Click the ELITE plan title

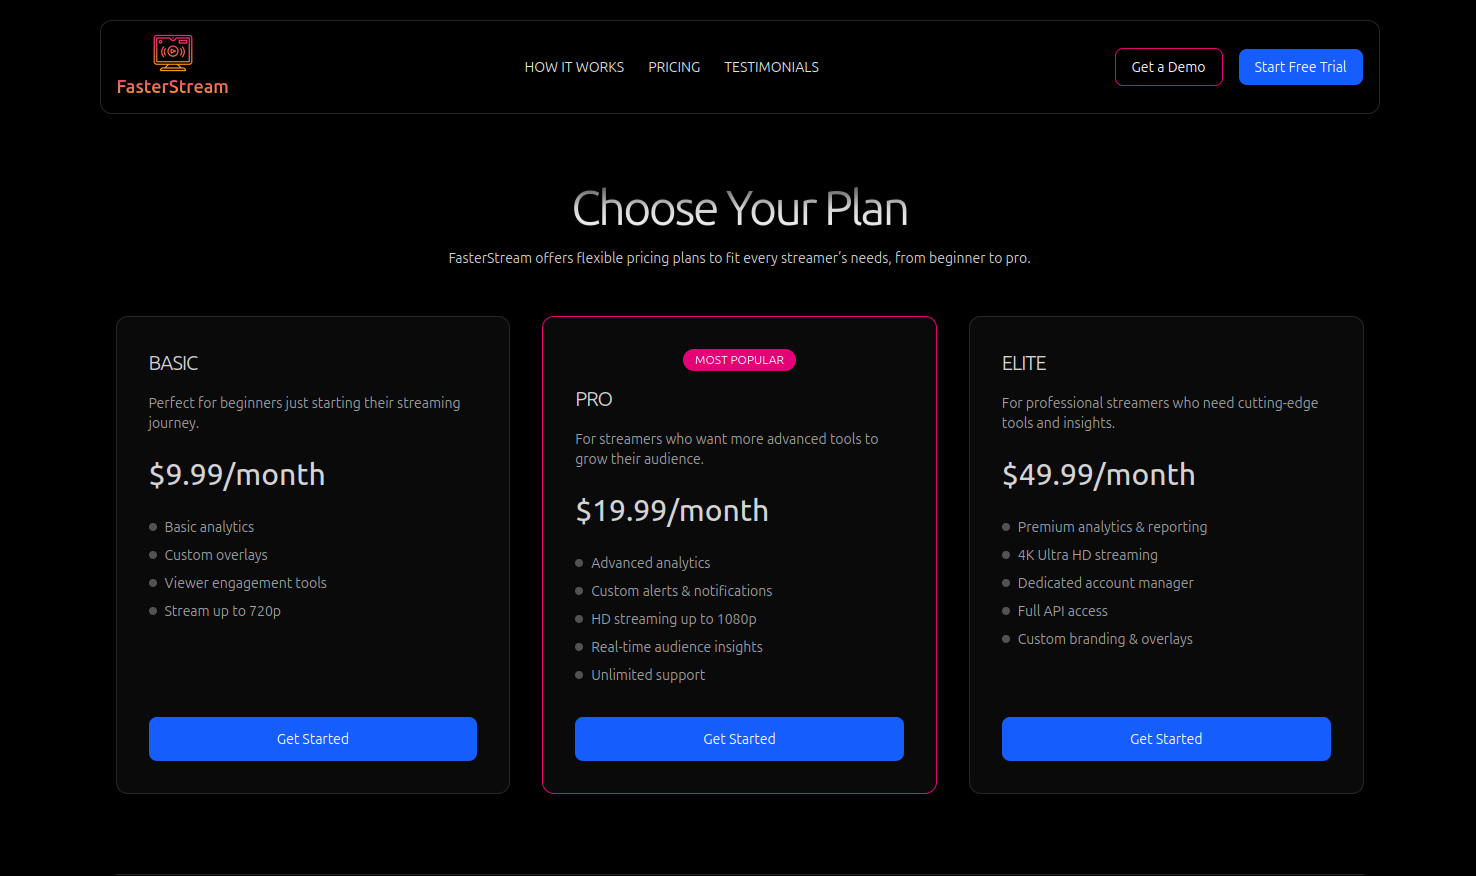click(1024, 363)
